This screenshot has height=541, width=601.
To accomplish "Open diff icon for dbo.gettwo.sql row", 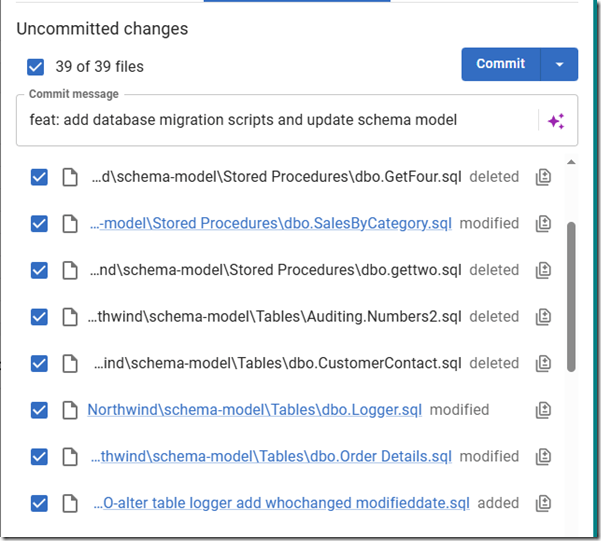I will point(543,270).
